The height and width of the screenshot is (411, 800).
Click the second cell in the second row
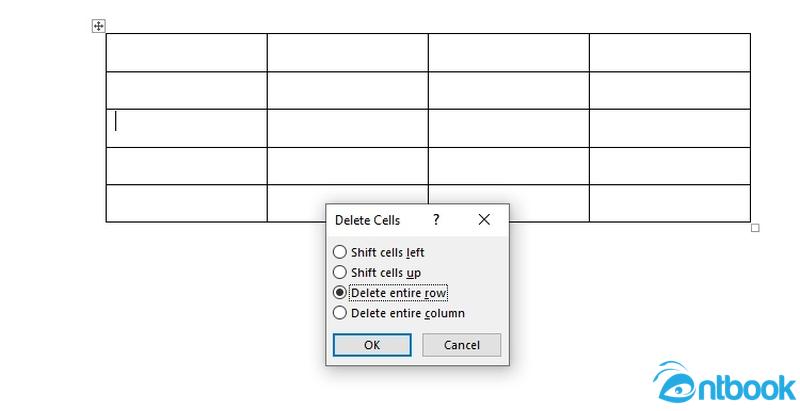(347, 90)
